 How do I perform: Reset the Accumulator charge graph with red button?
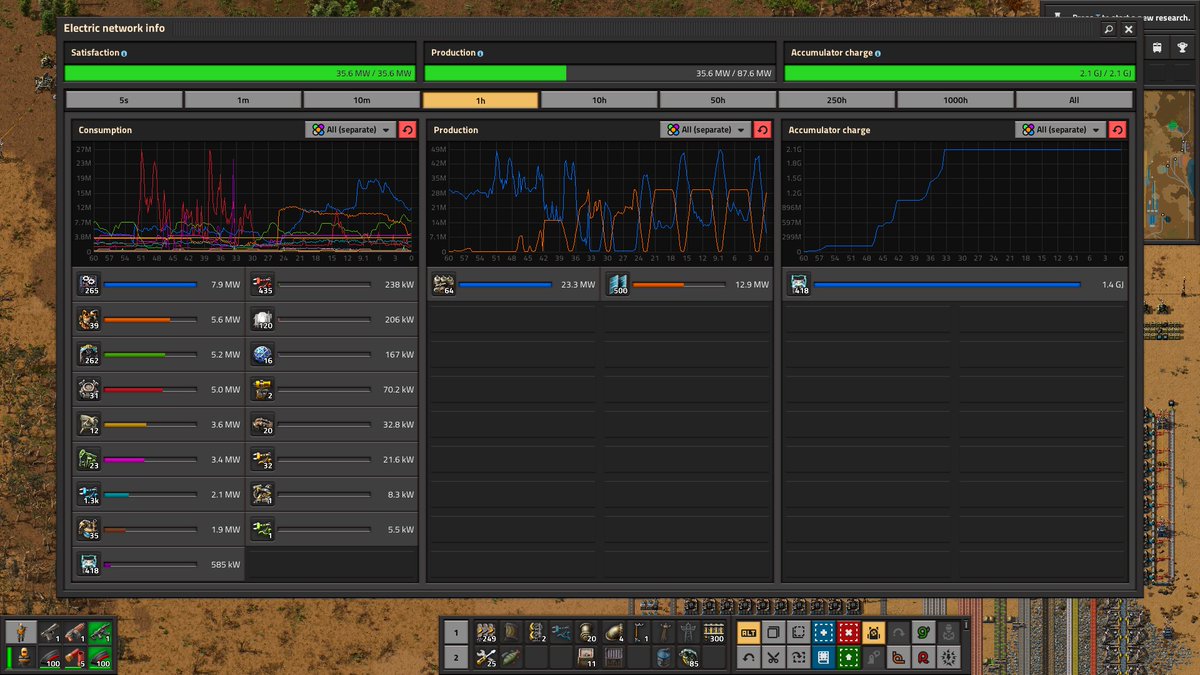[x=1117, y=130]
